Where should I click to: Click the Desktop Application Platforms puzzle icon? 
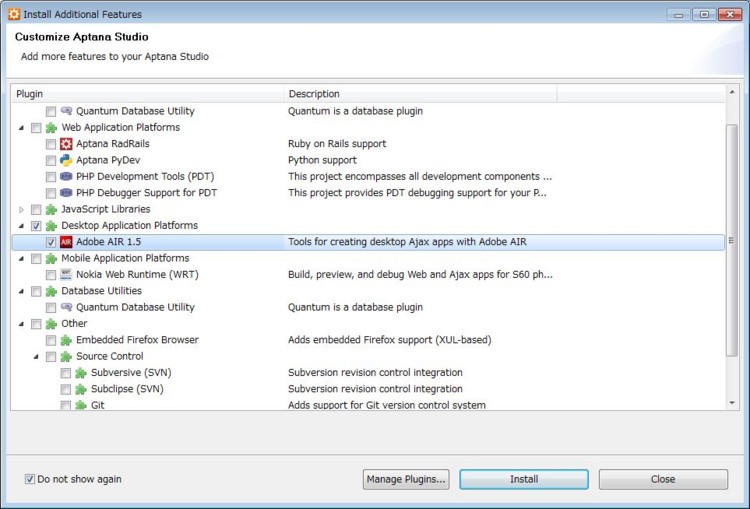(51, 226)
